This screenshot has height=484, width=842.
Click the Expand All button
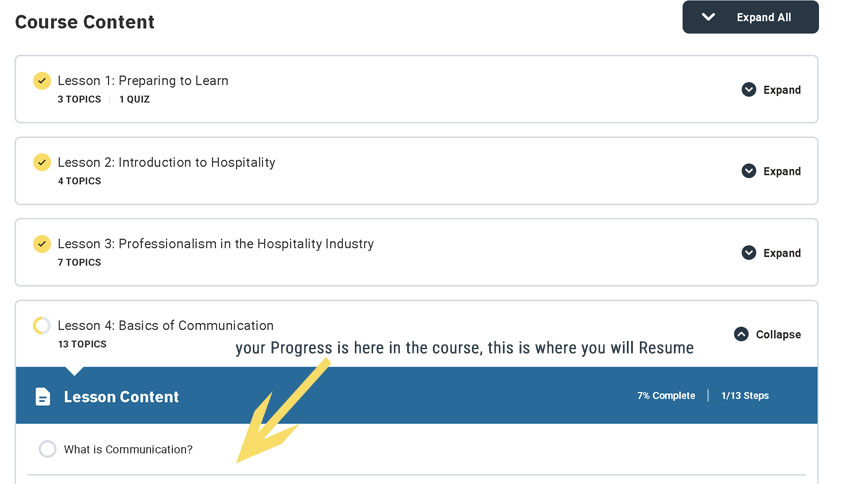pyautogui.click(x=751, y=17)
